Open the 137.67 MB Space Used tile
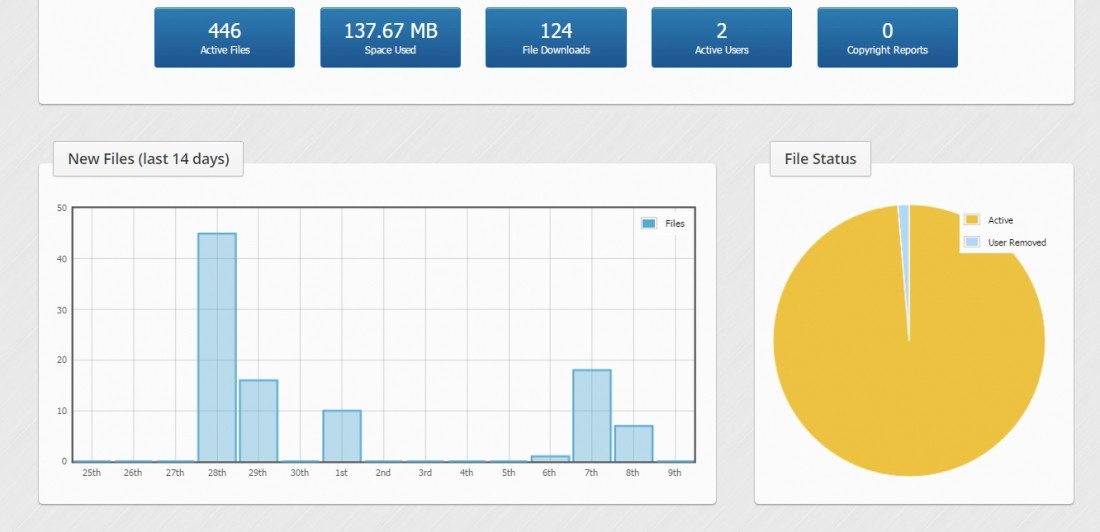Viewport: 1100px width, 532px height. coord(390,38)
